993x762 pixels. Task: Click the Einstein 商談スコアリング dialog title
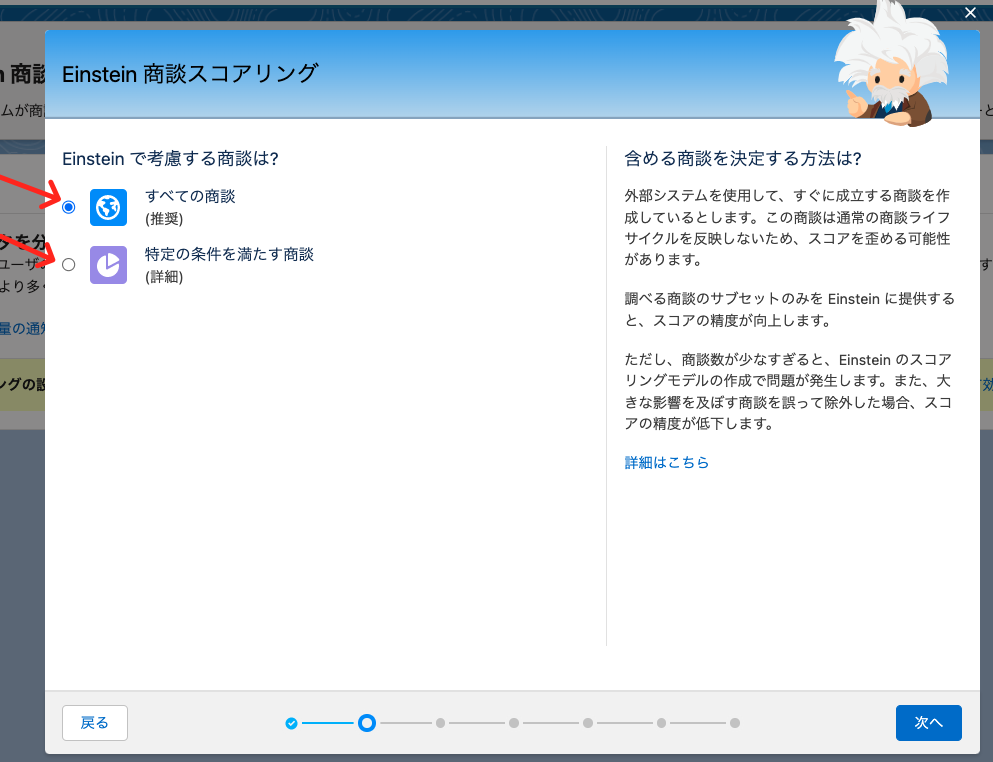[190, 73]
